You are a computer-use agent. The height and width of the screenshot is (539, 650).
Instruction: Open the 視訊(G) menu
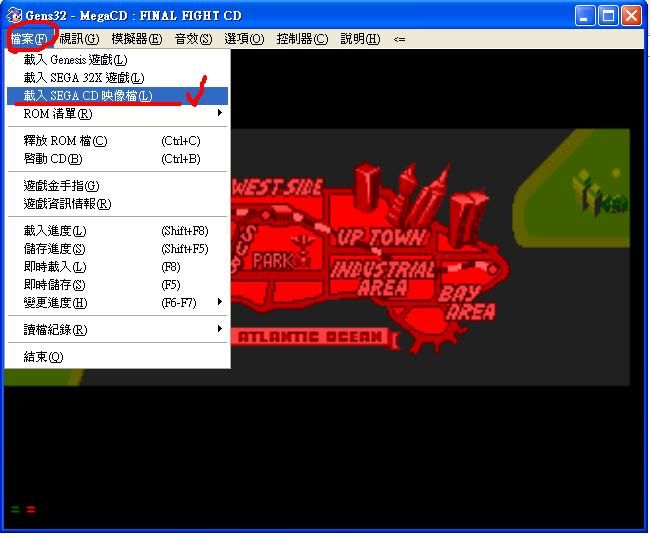click(x=79, y=39)
